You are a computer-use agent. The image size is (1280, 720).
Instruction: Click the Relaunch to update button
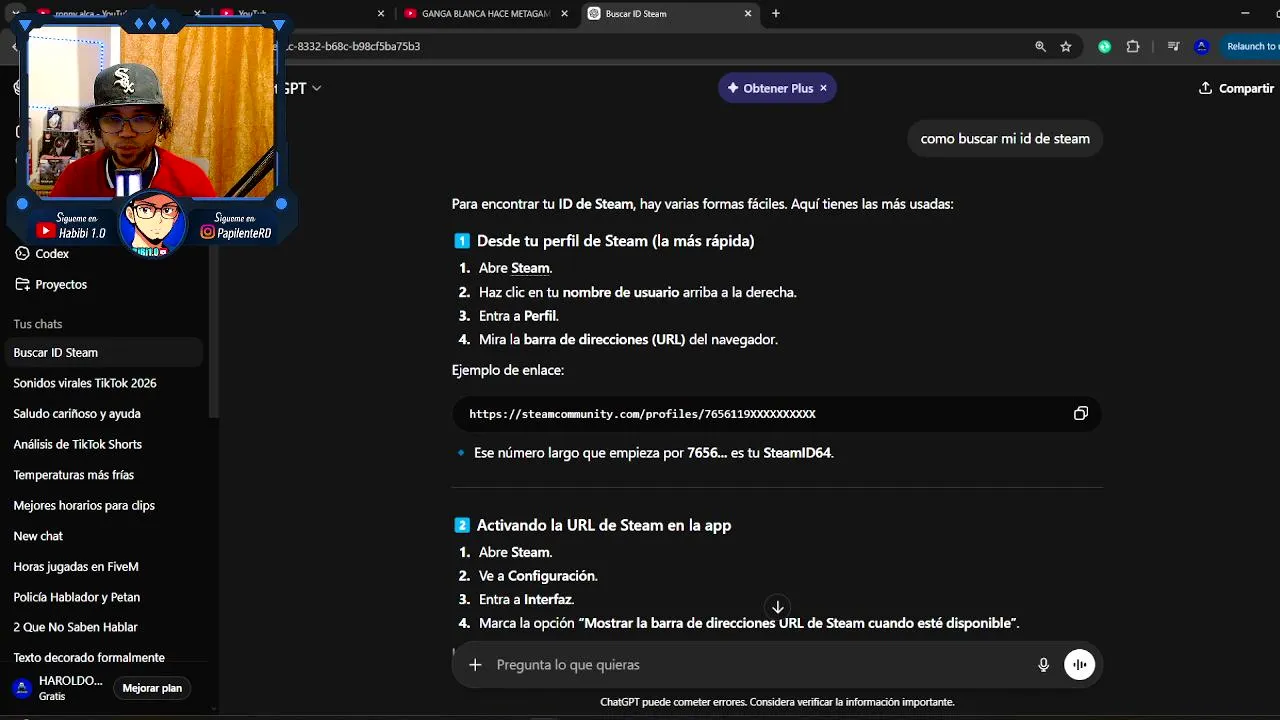click(x=1249, y=46)
